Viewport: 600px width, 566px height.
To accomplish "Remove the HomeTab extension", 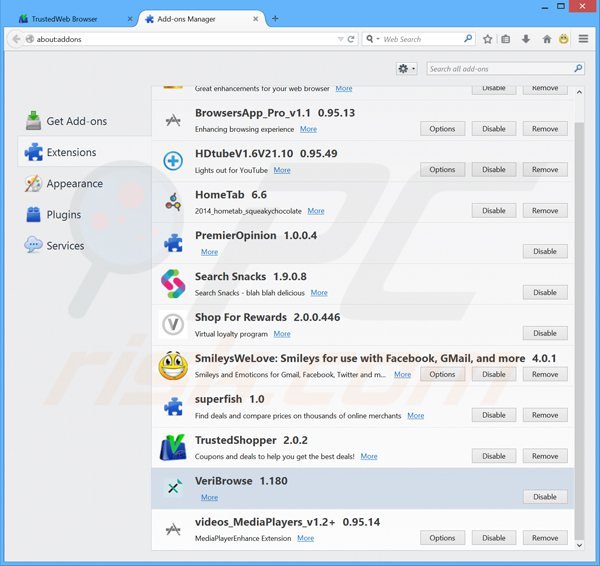I will (x=545, y=210).
